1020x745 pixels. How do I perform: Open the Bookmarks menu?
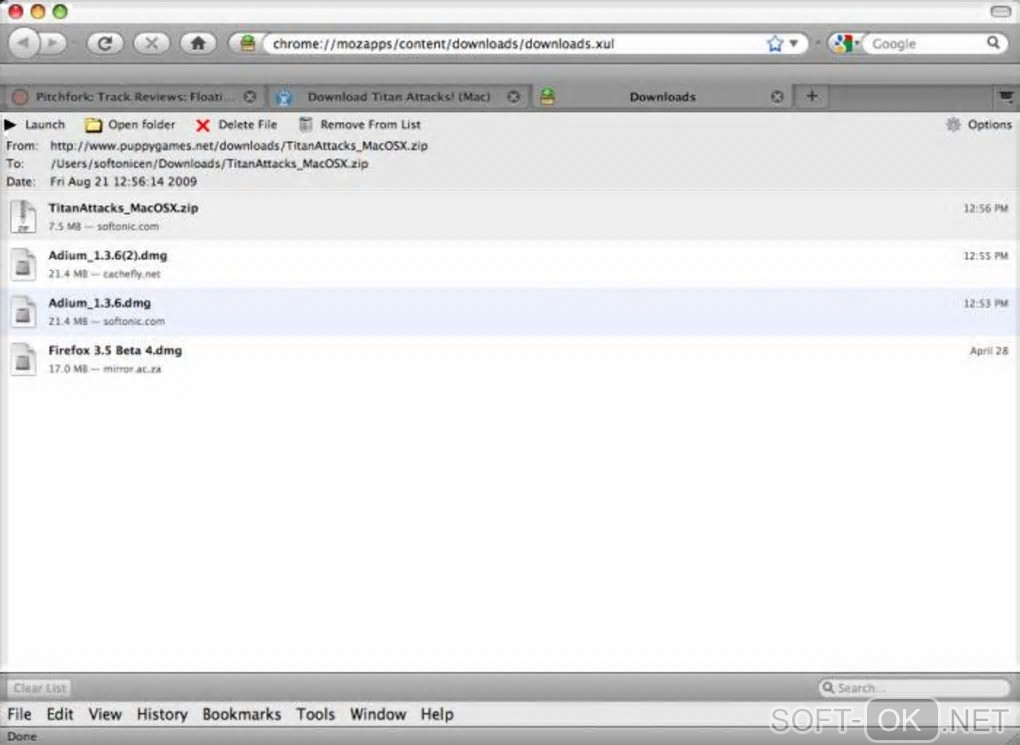click(x=241, y=714)
